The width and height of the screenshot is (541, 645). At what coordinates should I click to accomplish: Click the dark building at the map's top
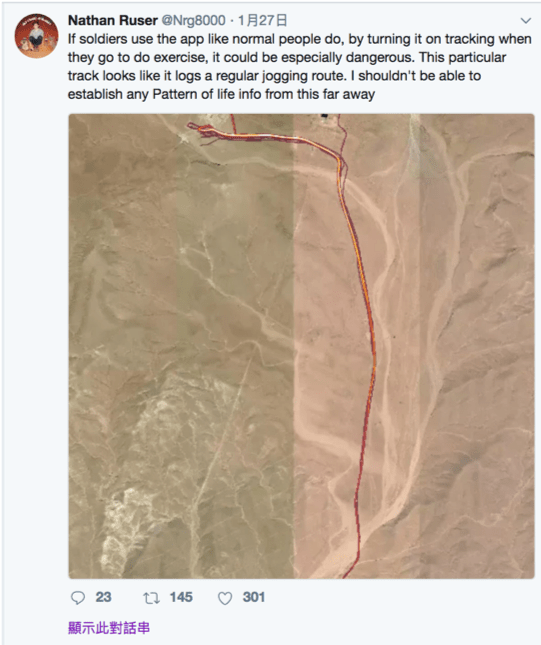point(325,117)
